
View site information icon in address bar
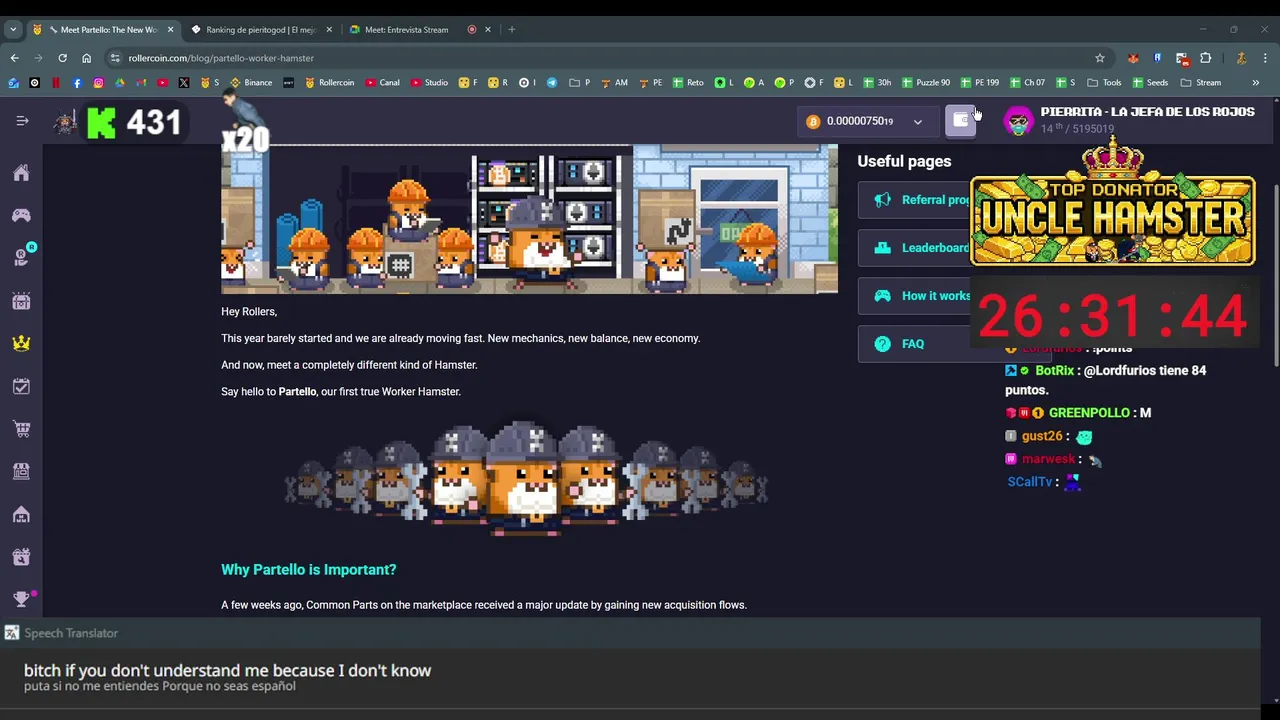pyautogui.click(x=115, y=58)
